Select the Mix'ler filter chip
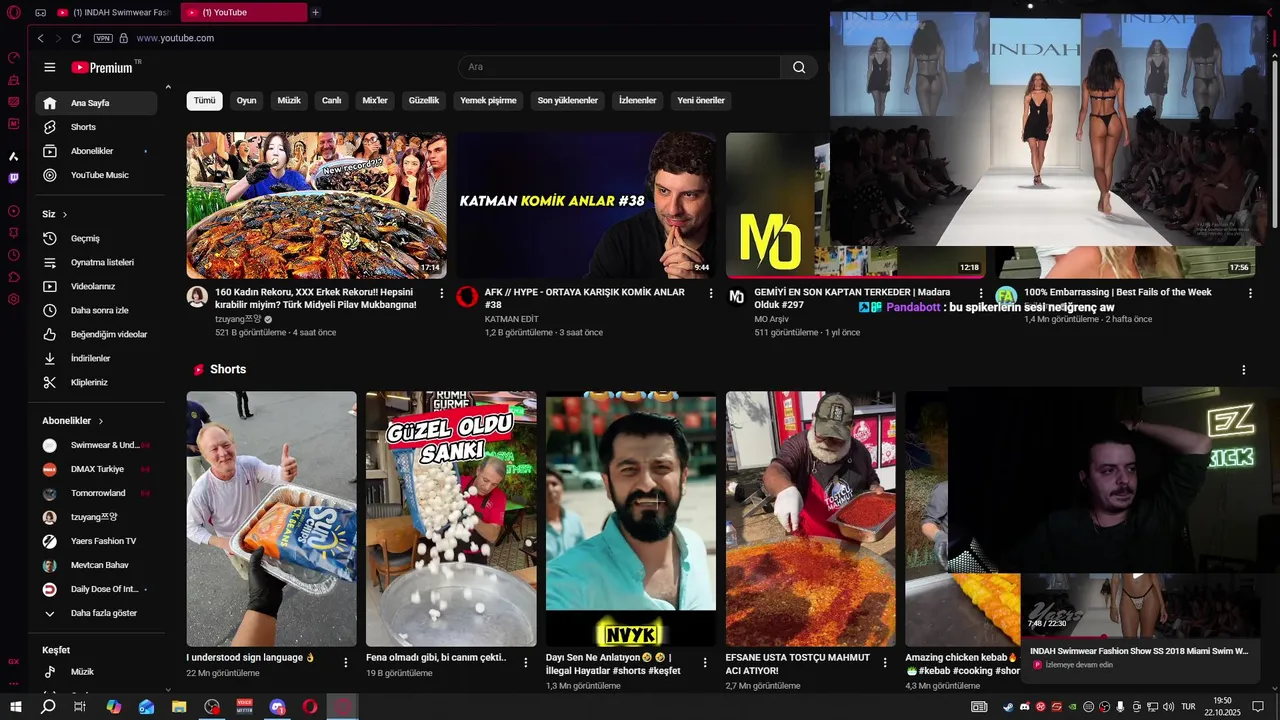The height and width of the screenshot is (720, 1280). point(375,101)
